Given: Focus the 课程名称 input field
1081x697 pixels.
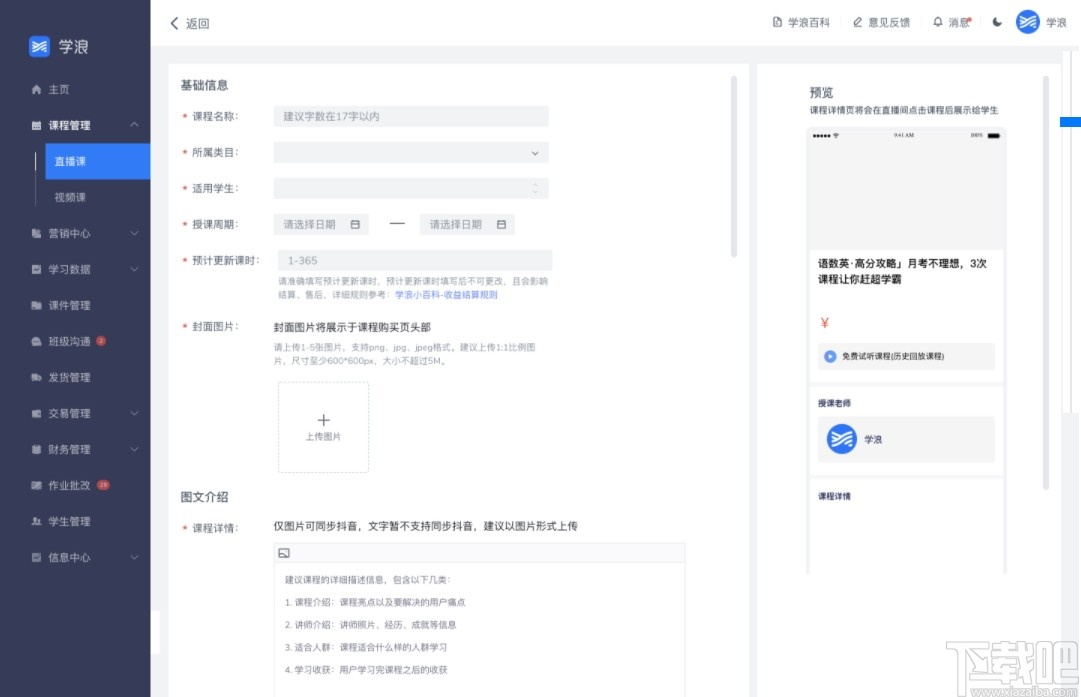Looking at the screenshot, I should click(411, 117).
